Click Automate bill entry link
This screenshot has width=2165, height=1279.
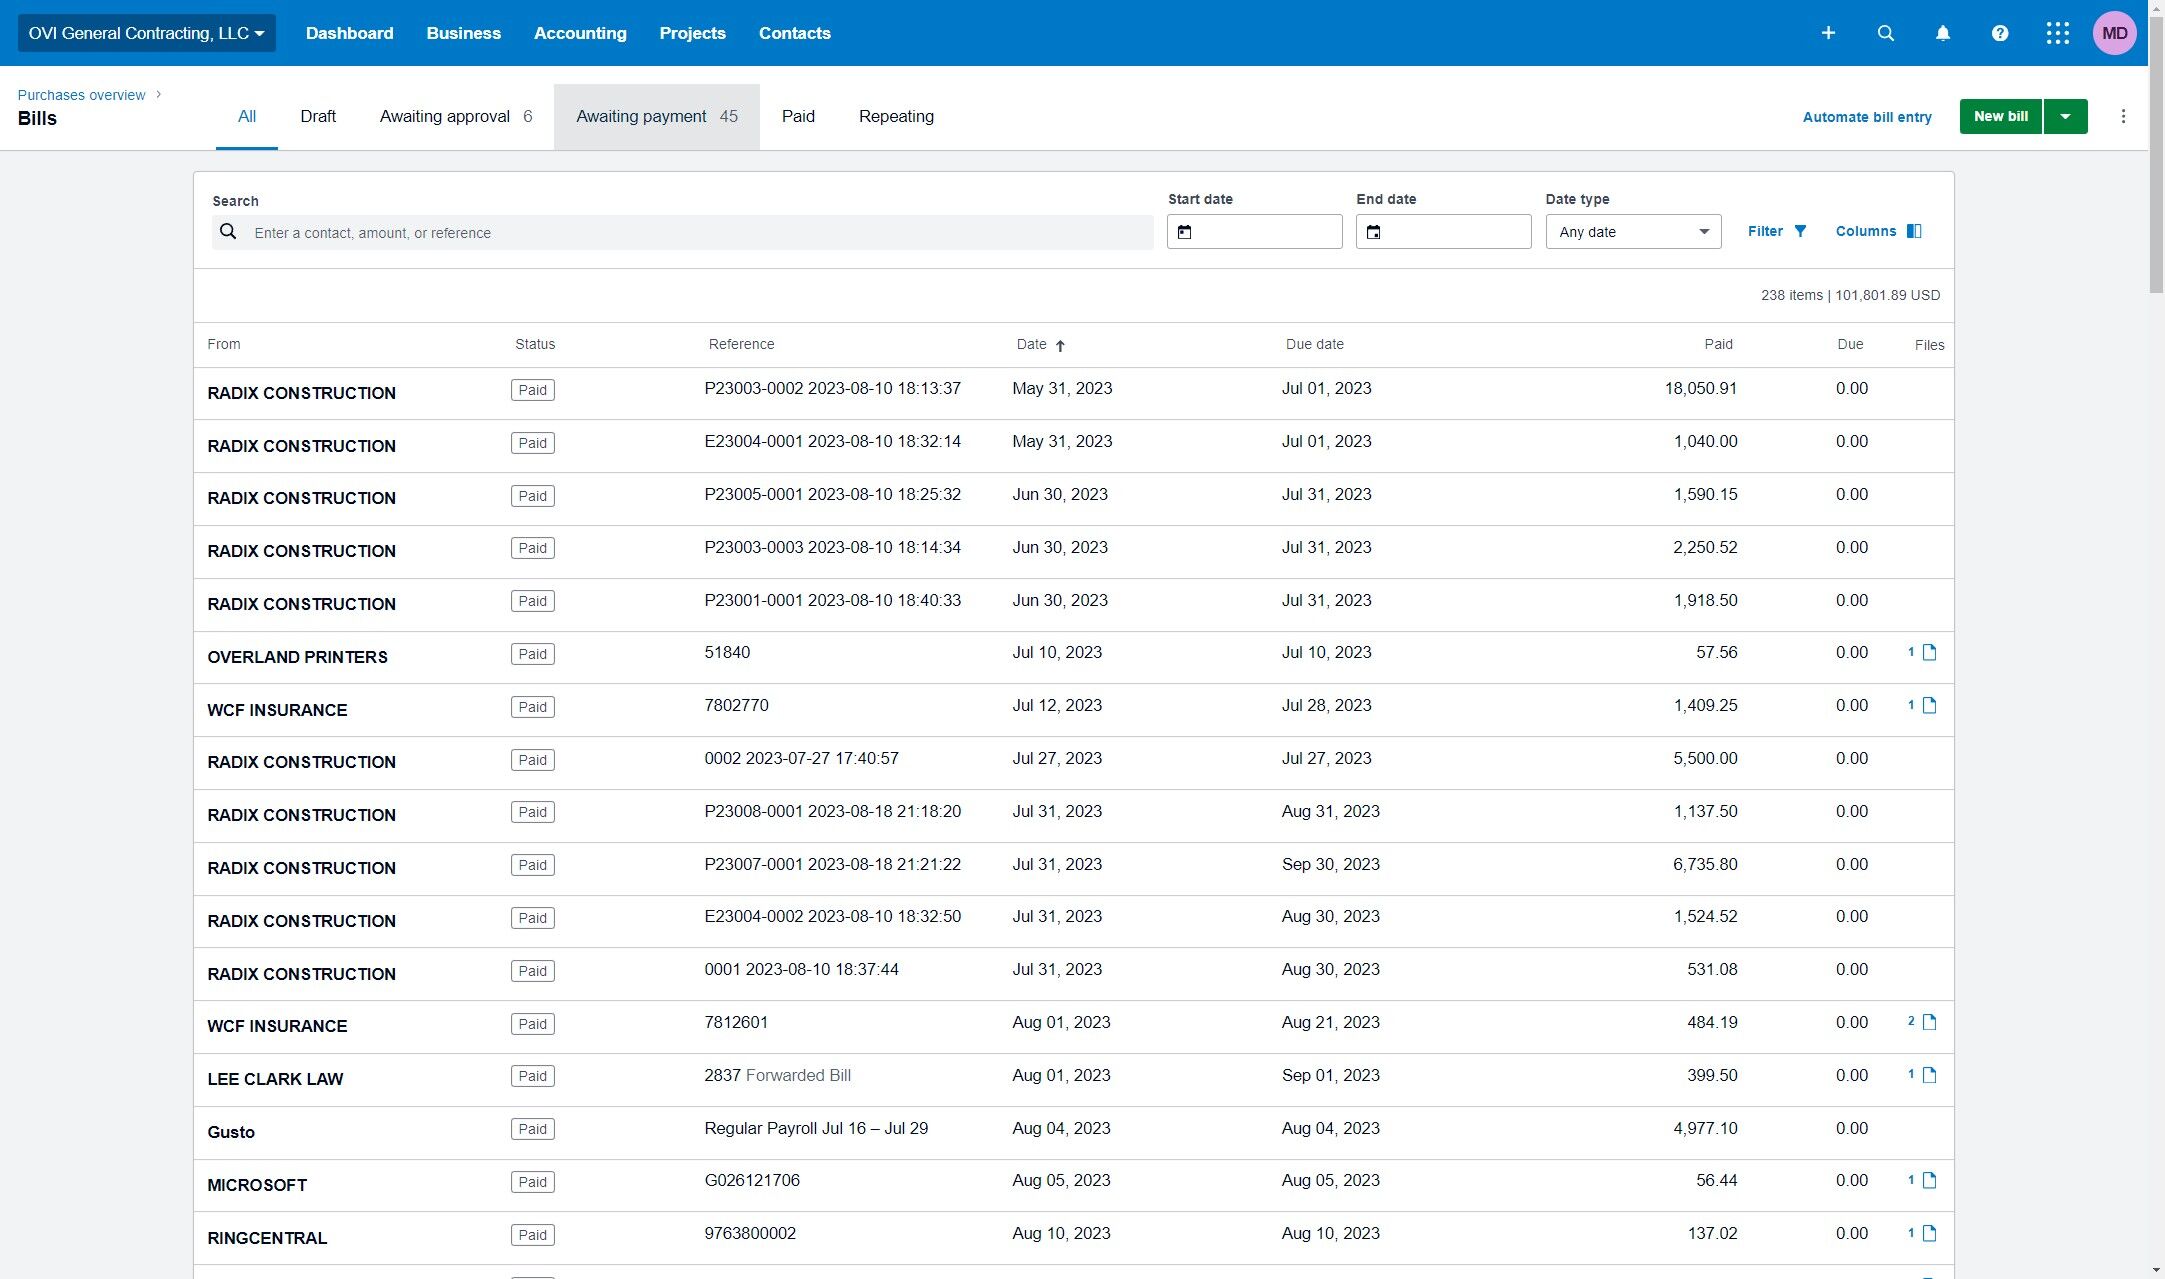1866,117
